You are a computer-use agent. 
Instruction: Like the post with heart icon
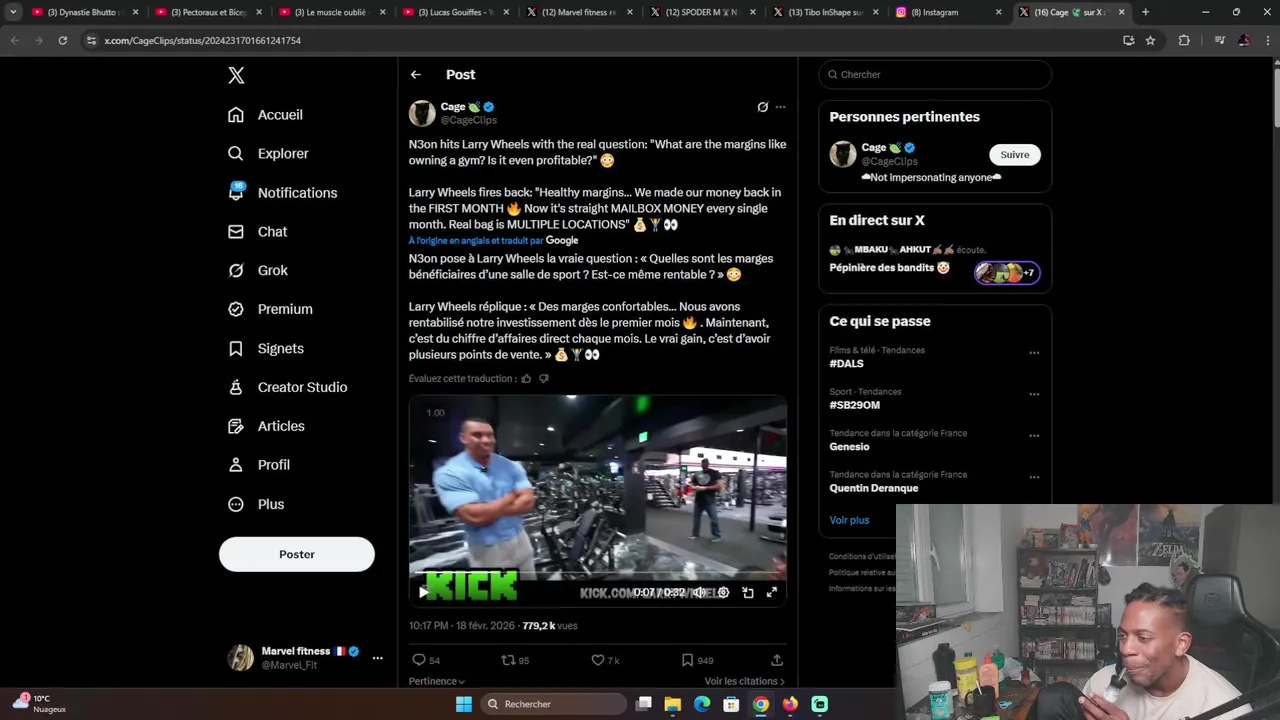[x=598, y=660]
